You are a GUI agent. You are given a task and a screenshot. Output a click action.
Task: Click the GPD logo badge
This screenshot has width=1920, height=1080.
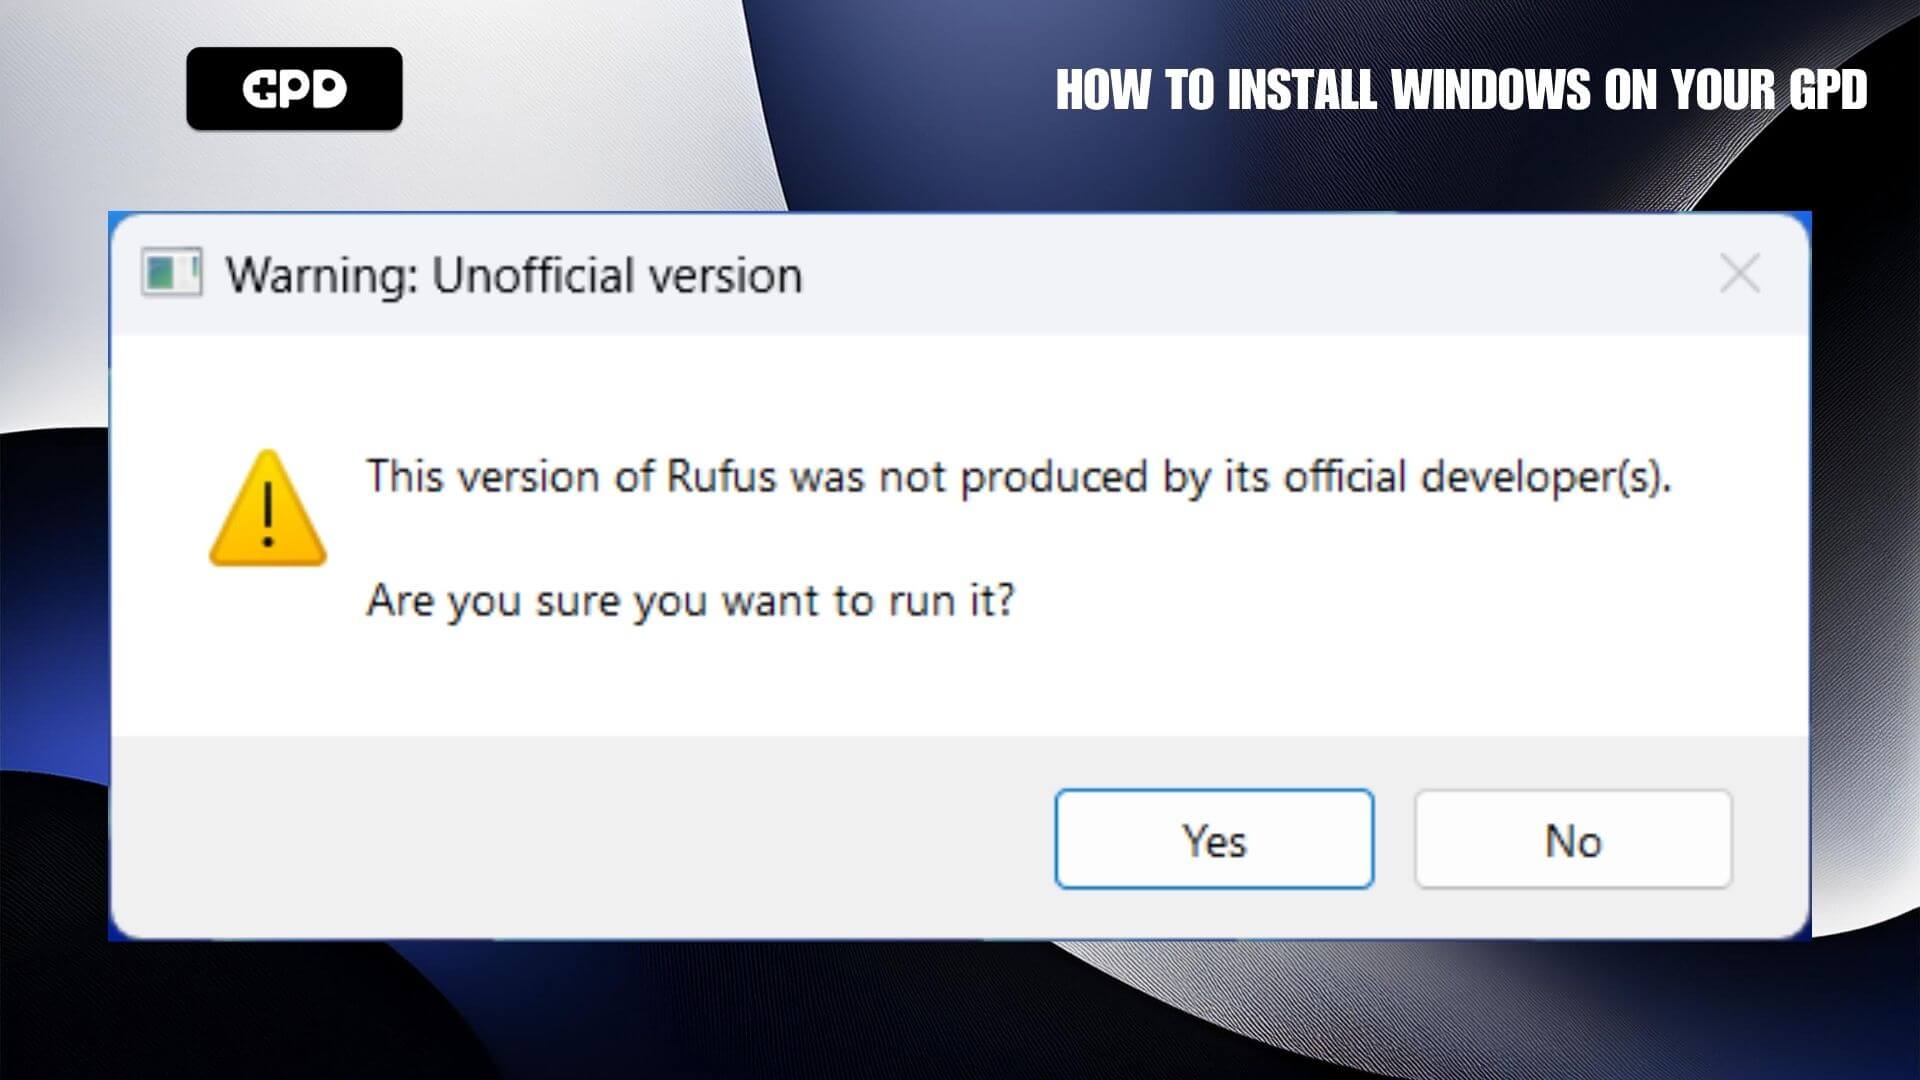click(x=294, y=89)
